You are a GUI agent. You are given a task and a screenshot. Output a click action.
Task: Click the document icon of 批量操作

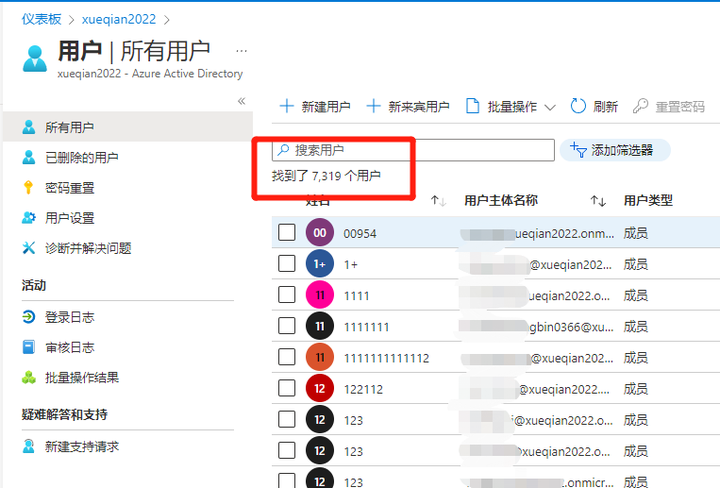point(472,106)
